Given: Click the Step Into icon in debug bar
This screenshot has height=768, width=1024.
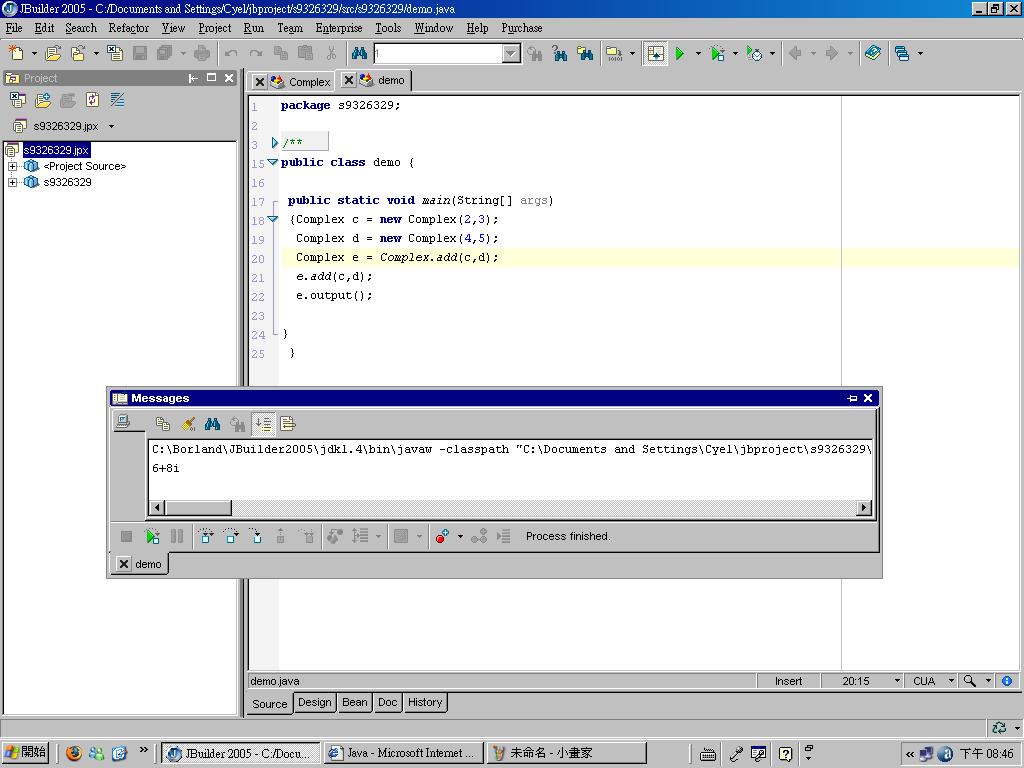Looking at the screenshot, I should (256, 536).
